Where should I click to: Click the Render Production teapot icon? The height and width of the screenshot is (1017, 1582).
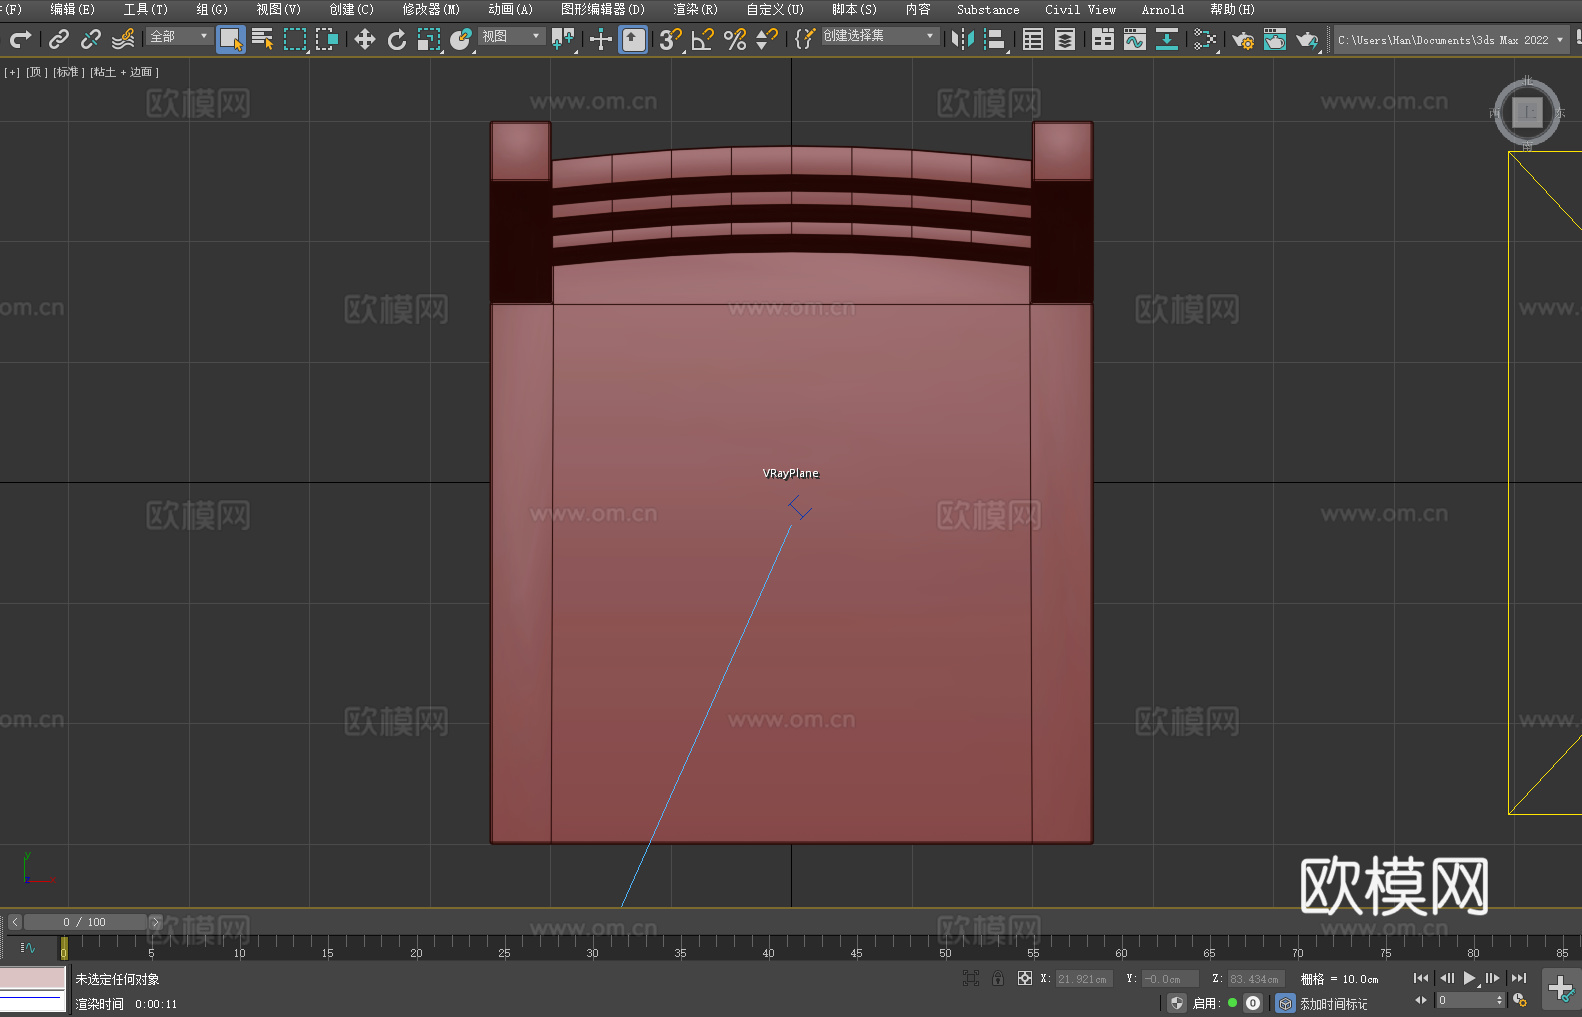tap(1307, 39)
